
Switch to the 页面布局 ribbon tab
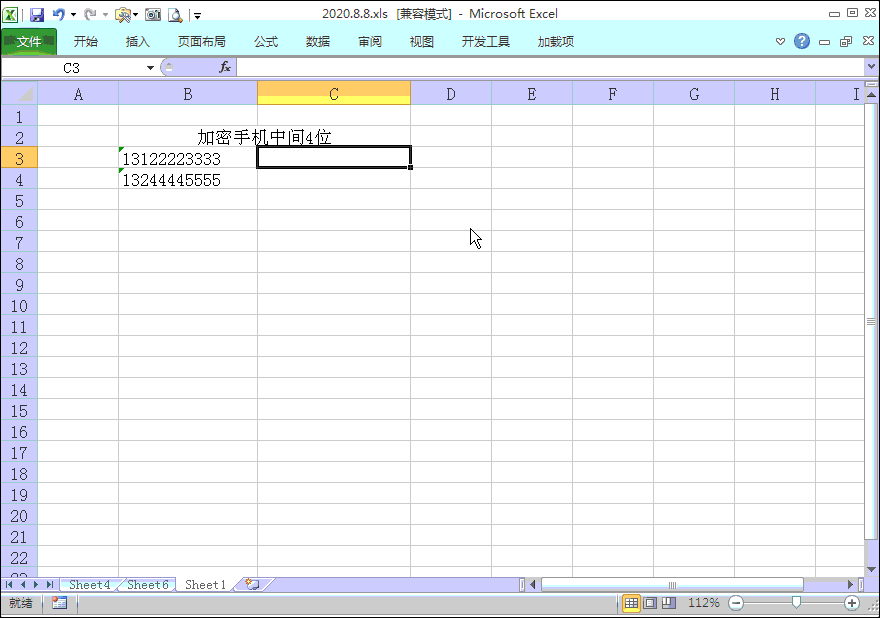201,42
